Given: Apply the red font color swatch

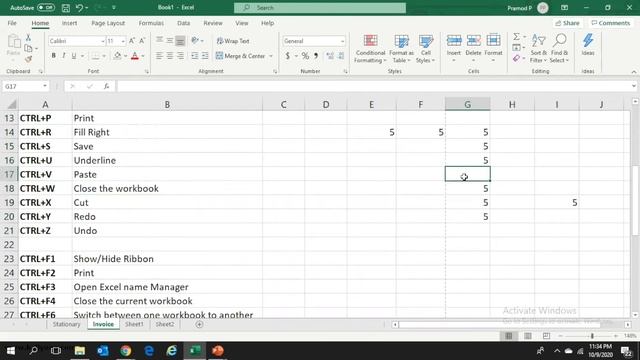Looking at the screenshot, I should 135,56.
